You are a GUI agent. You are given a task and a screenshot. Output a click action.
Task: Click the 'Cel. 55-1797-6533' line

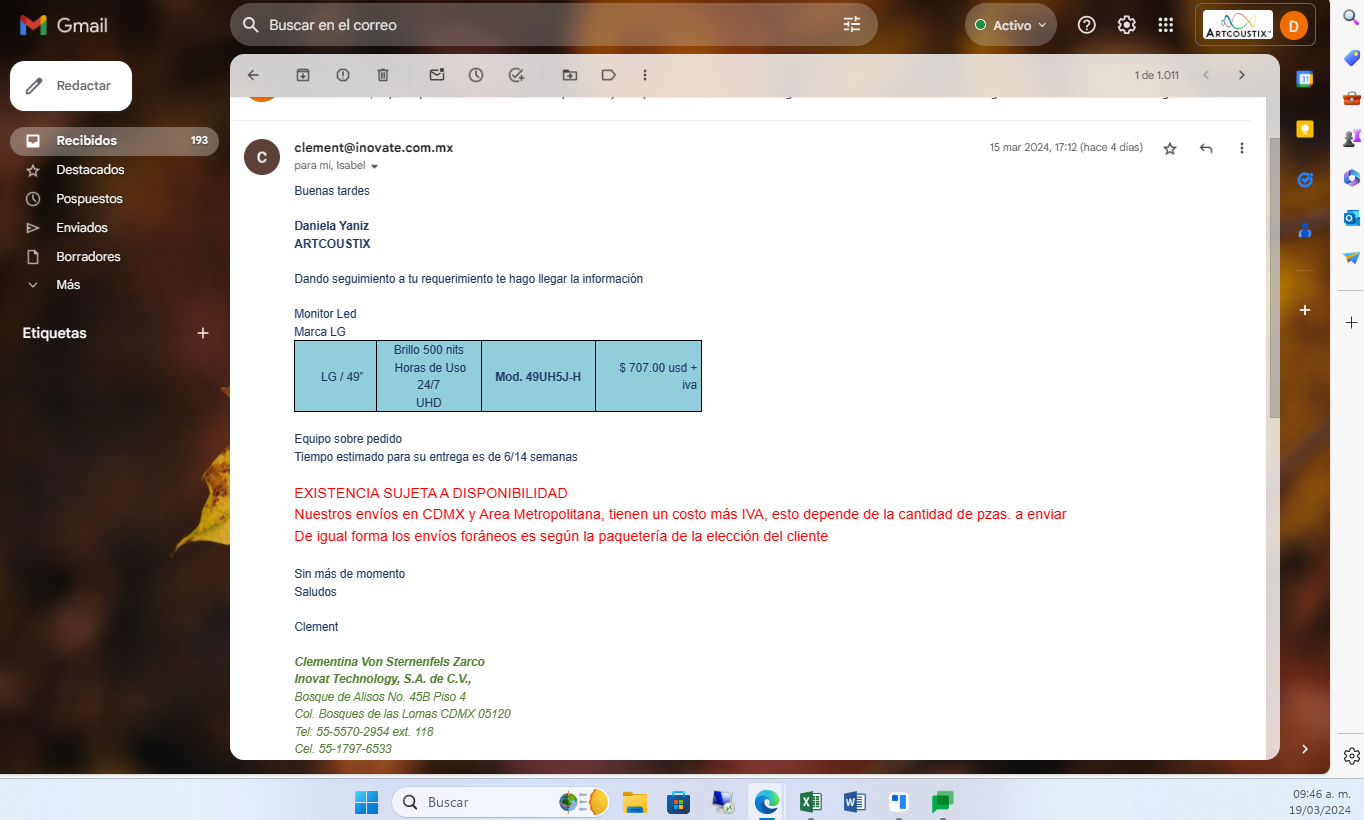(x=343, y=749)
